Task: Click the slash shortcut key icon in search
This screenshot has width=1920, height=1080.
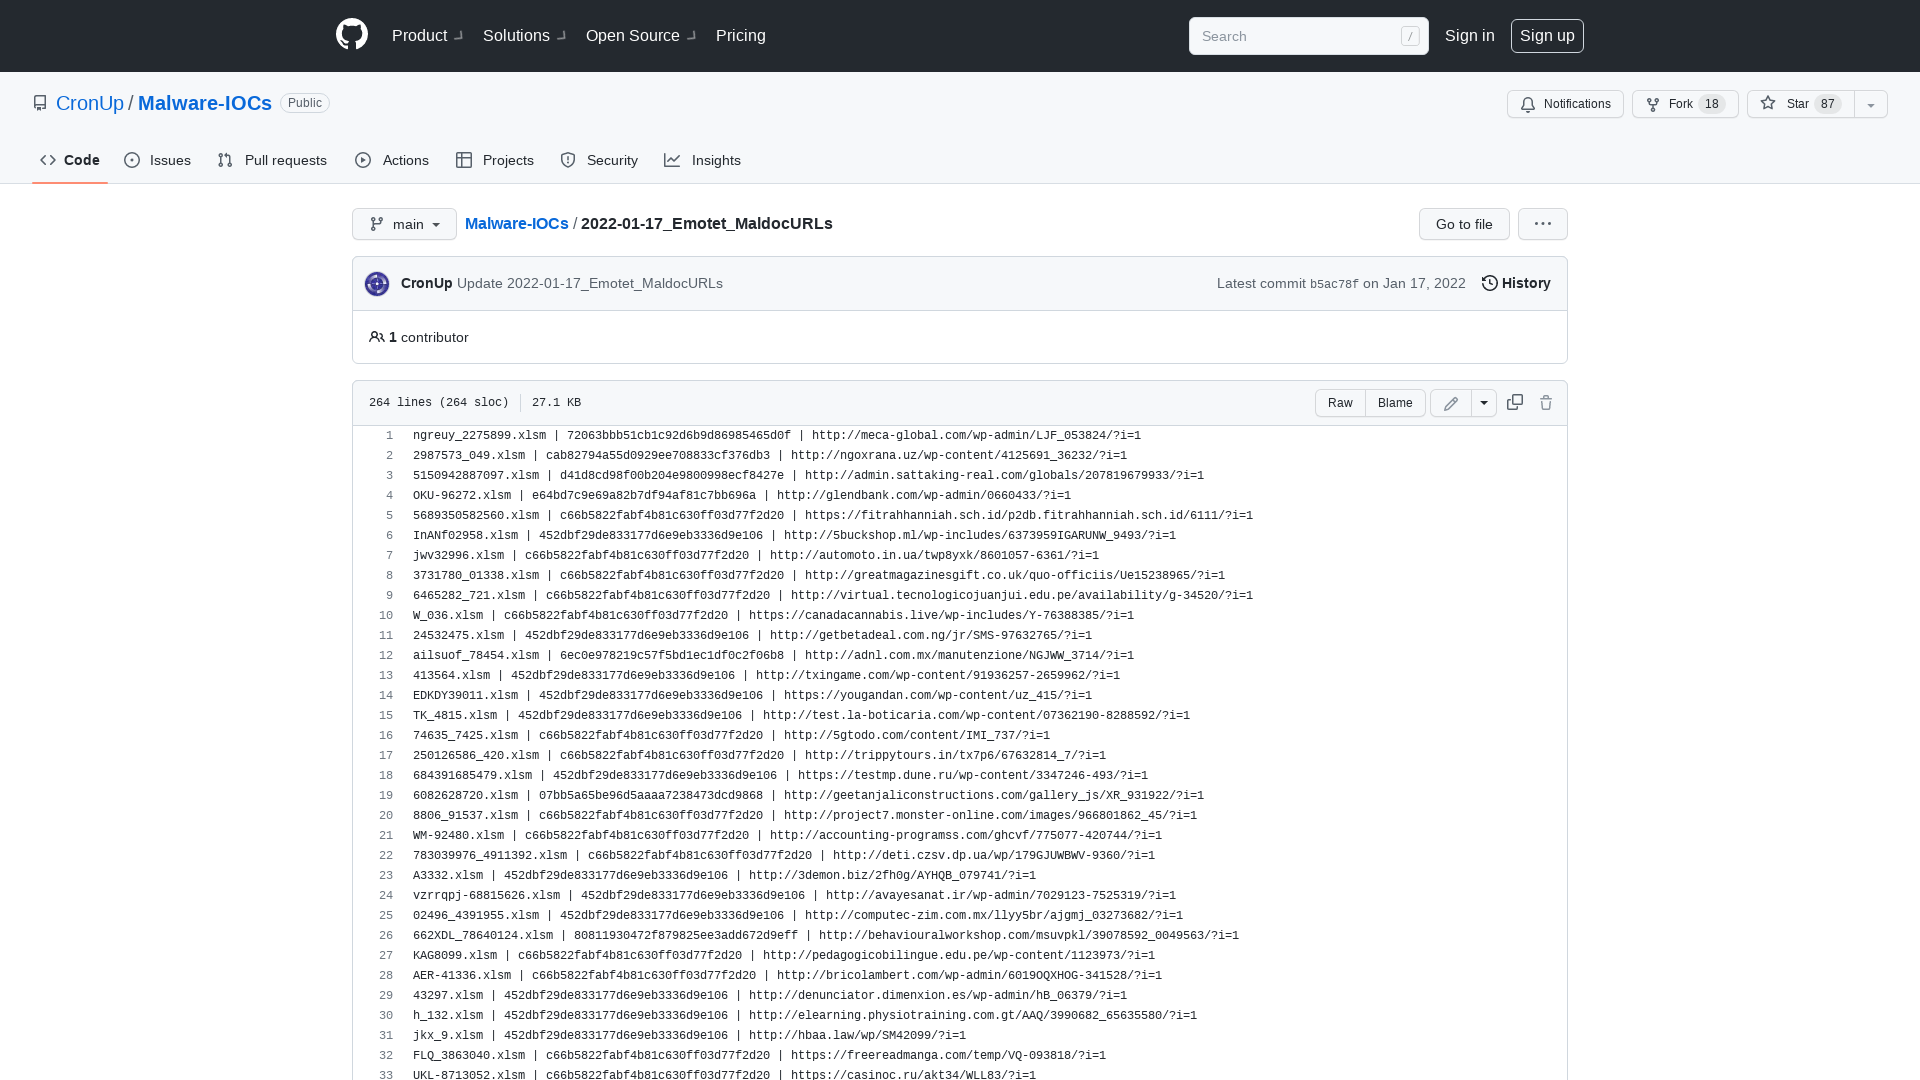Action: [x=1410, y=36]
